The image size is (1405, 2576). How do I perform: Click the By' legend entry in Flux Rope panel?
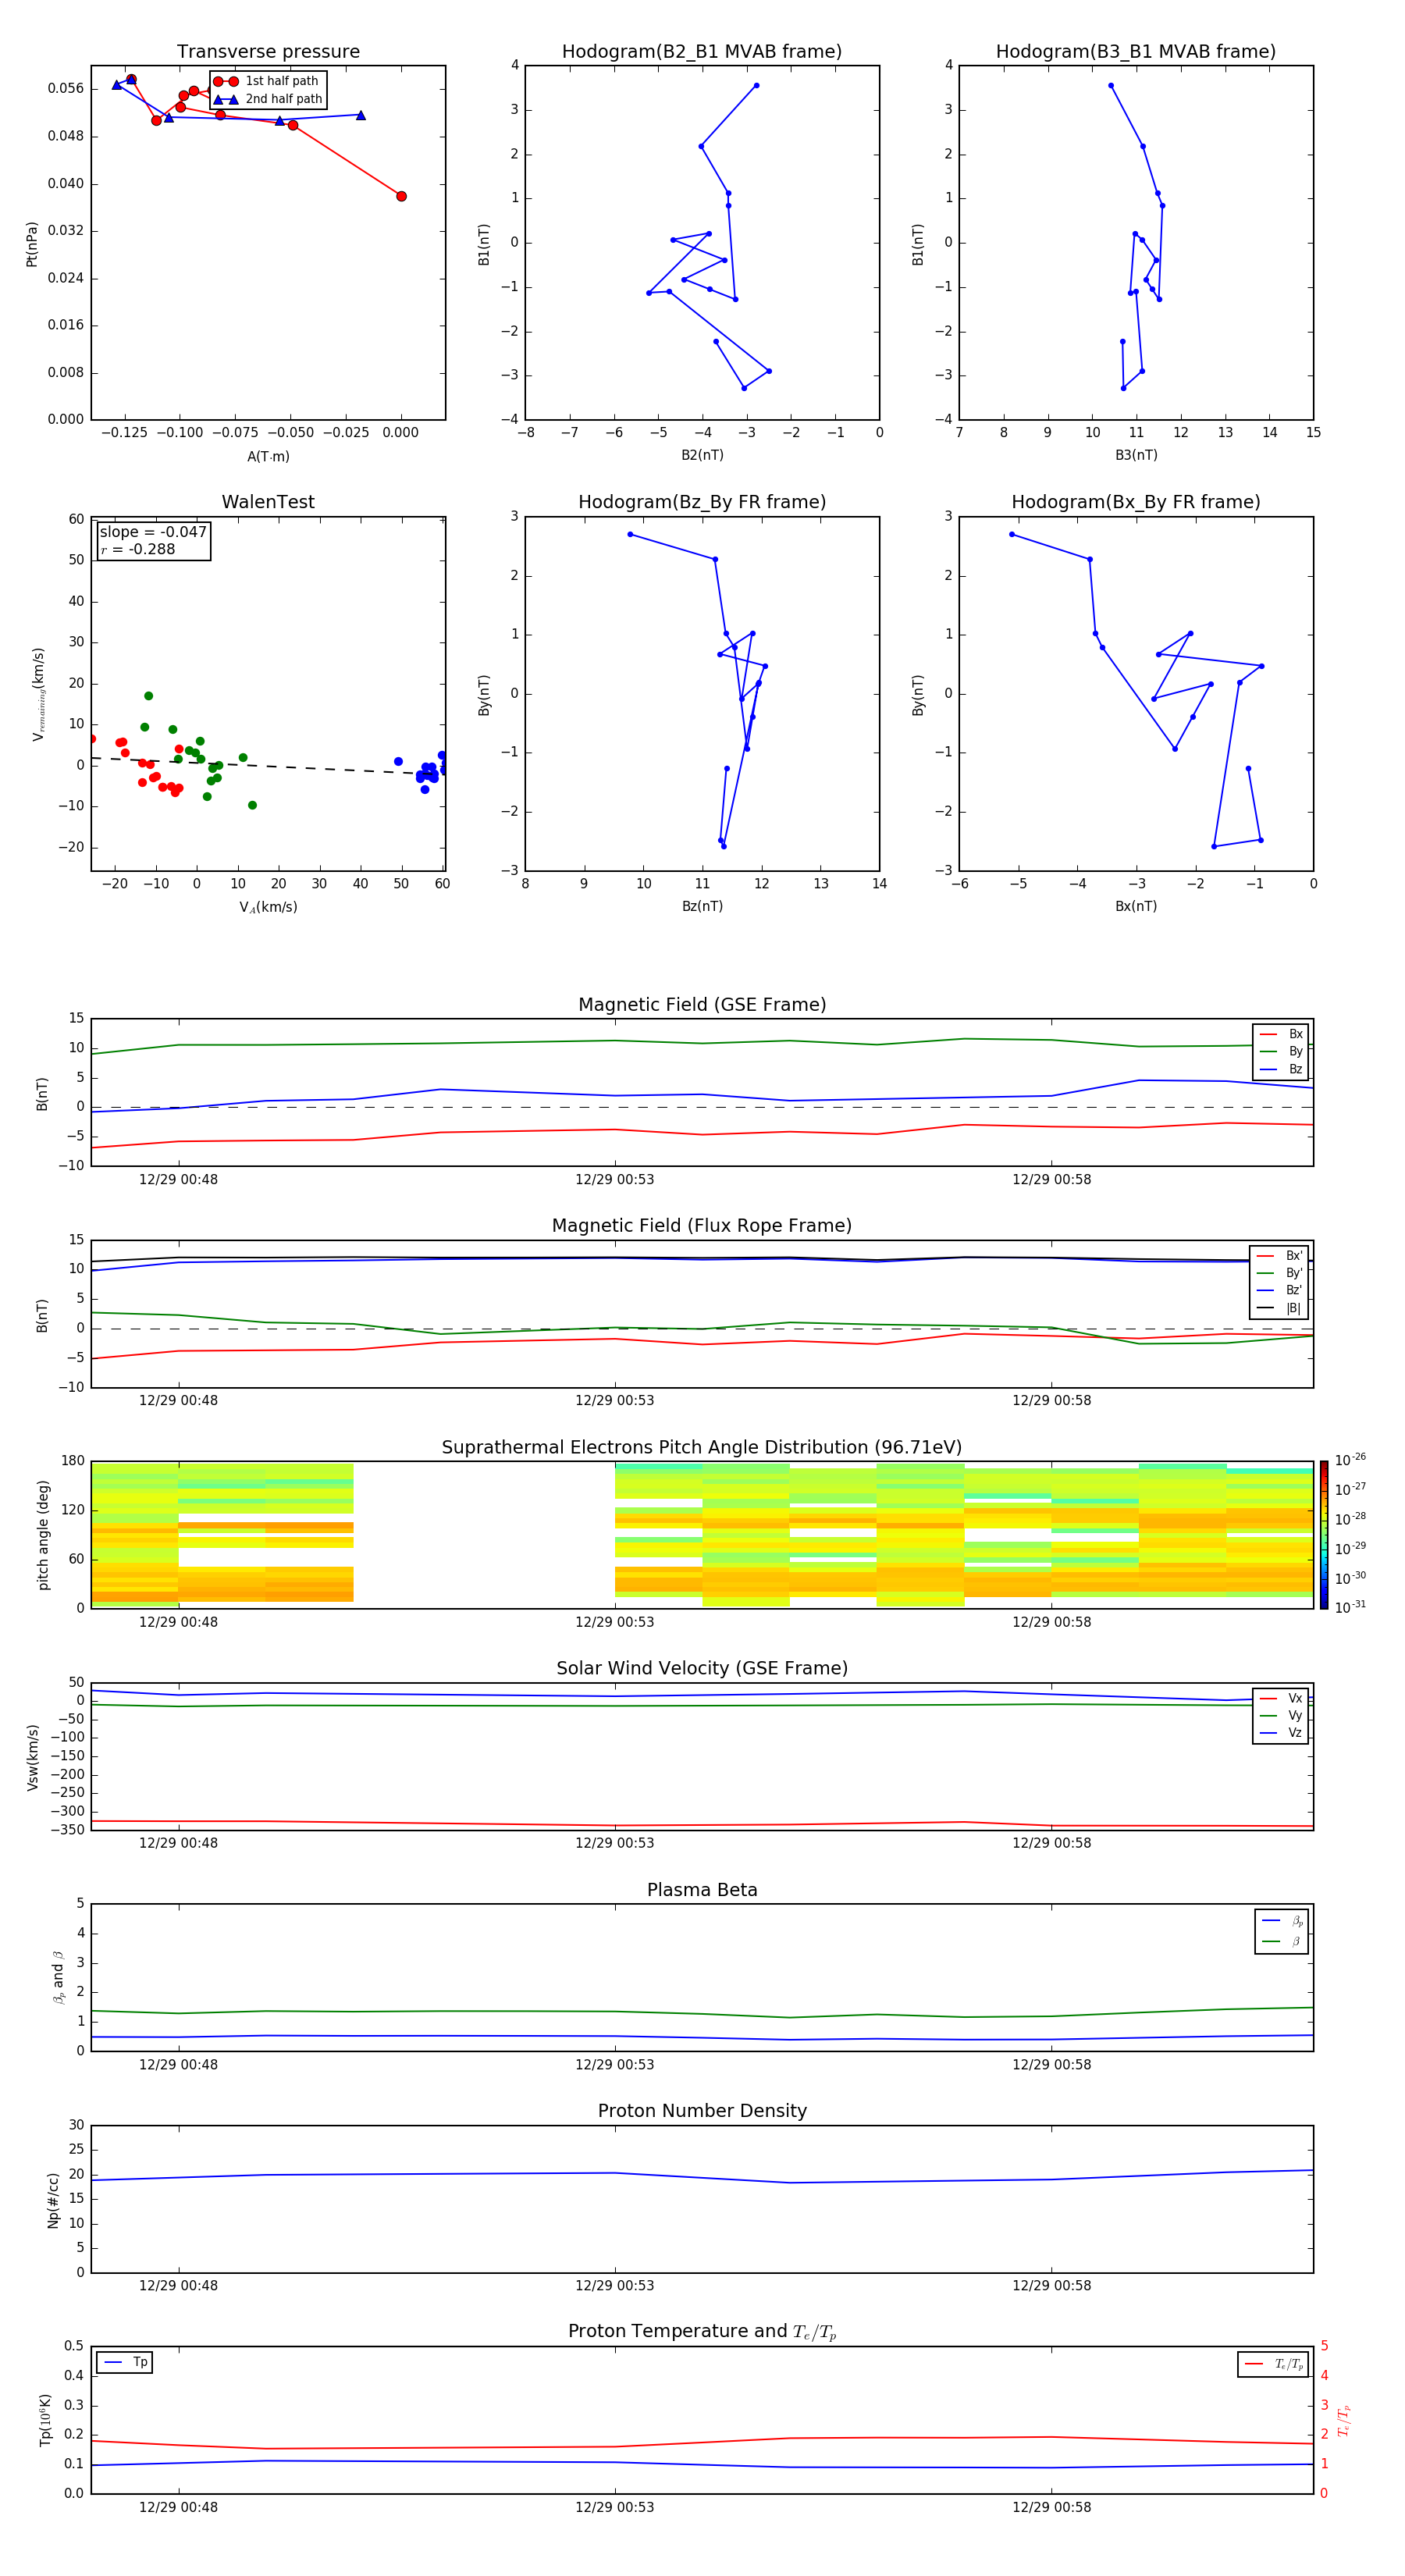[x=1279, y=1273]
